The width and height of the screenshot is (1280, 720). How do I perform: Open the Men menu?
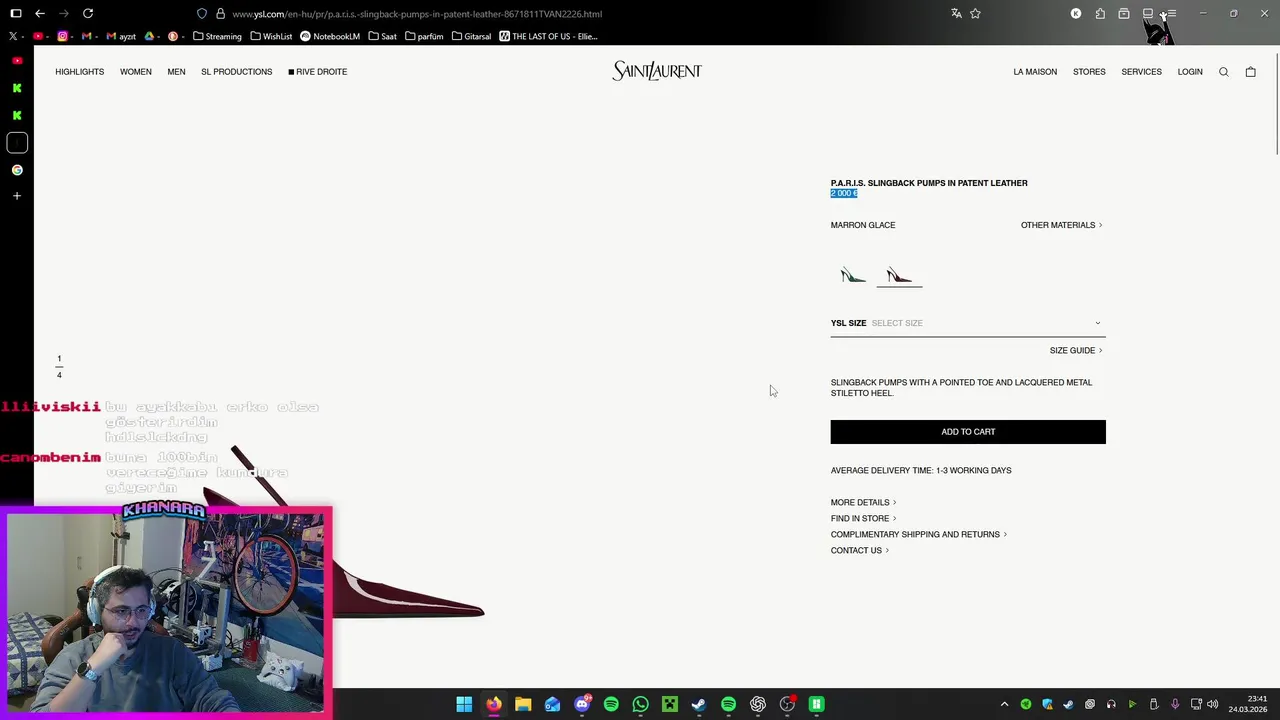click(x=176, y=72)
